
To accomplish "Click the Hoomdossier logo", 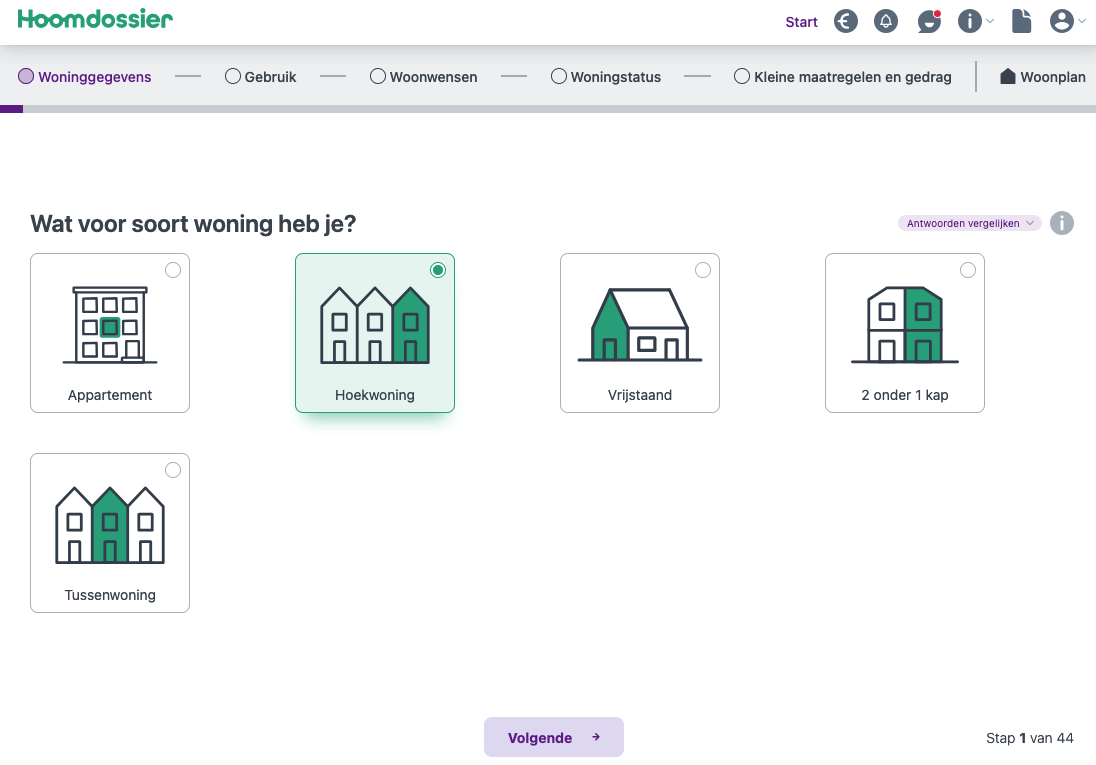I will pos(95,19).
